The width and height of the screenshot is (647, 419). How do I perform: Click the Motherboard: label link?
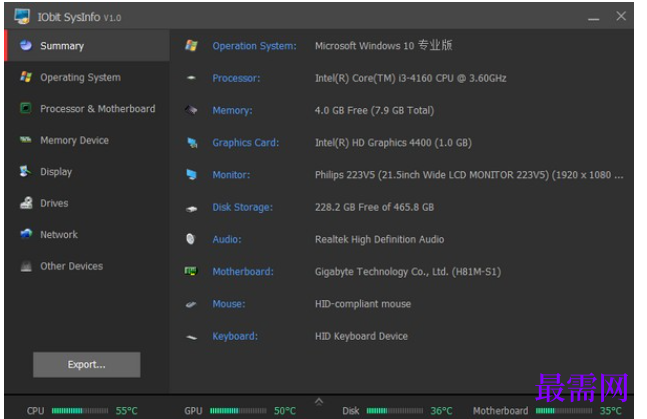pos(243,272)
